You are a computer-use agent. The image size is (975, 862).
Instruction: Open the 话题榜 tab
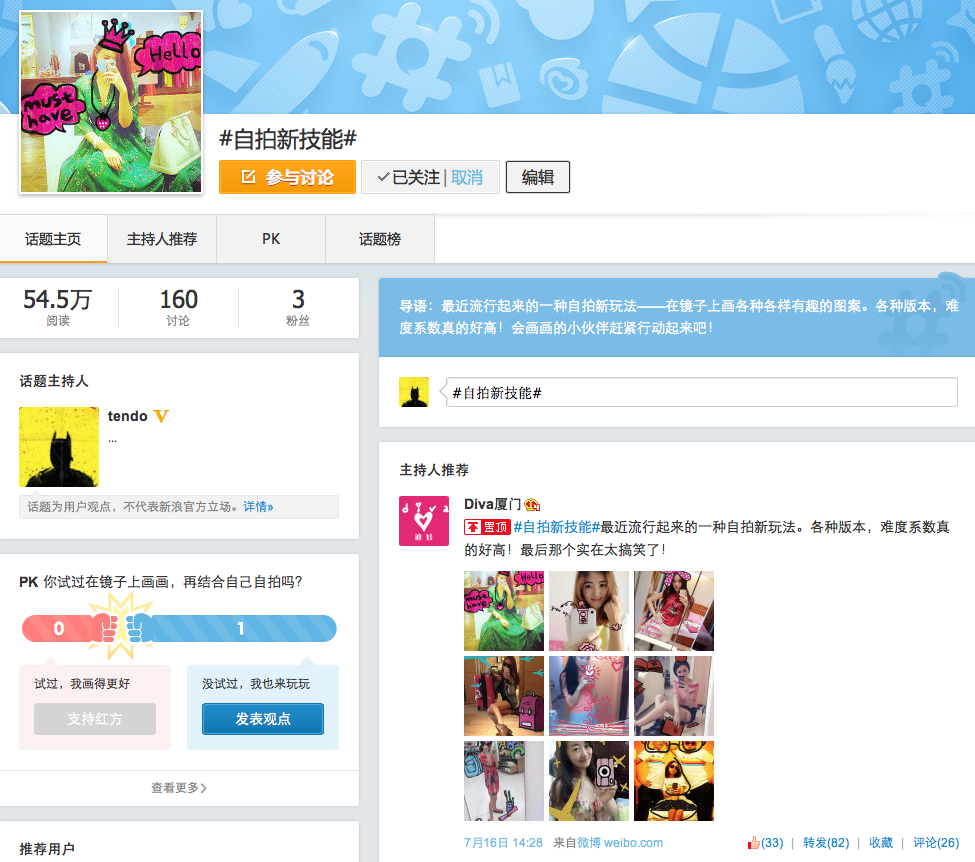point(380,239)
